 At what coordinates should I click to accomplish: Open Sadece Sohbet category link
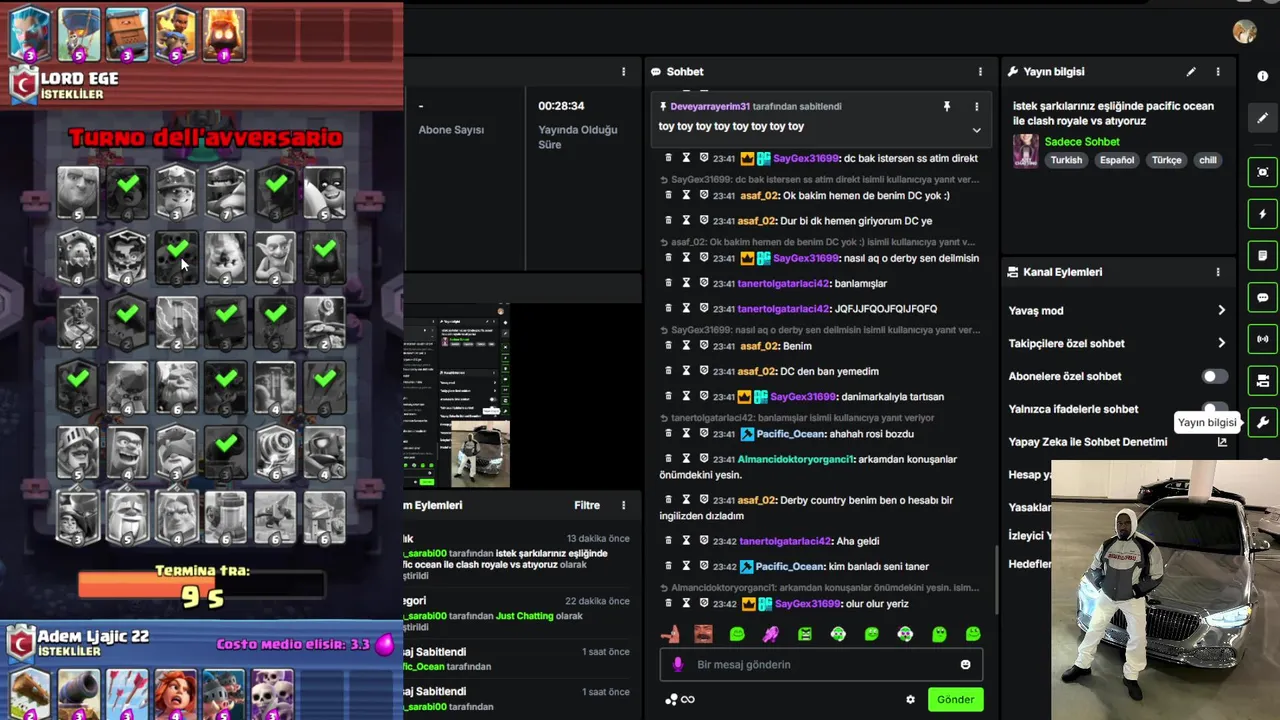1082,142
